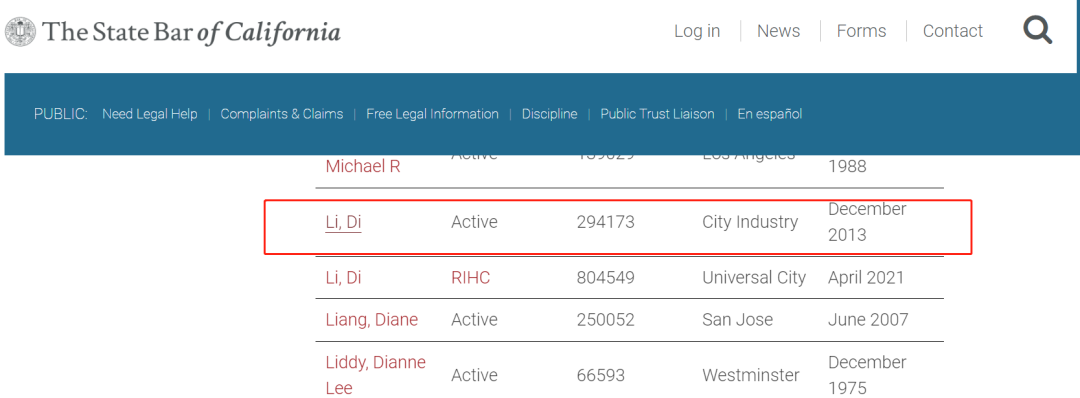The image size is (1080, 398).
Task: Select Contact in the top navigation
Action: tap(953, 31)
